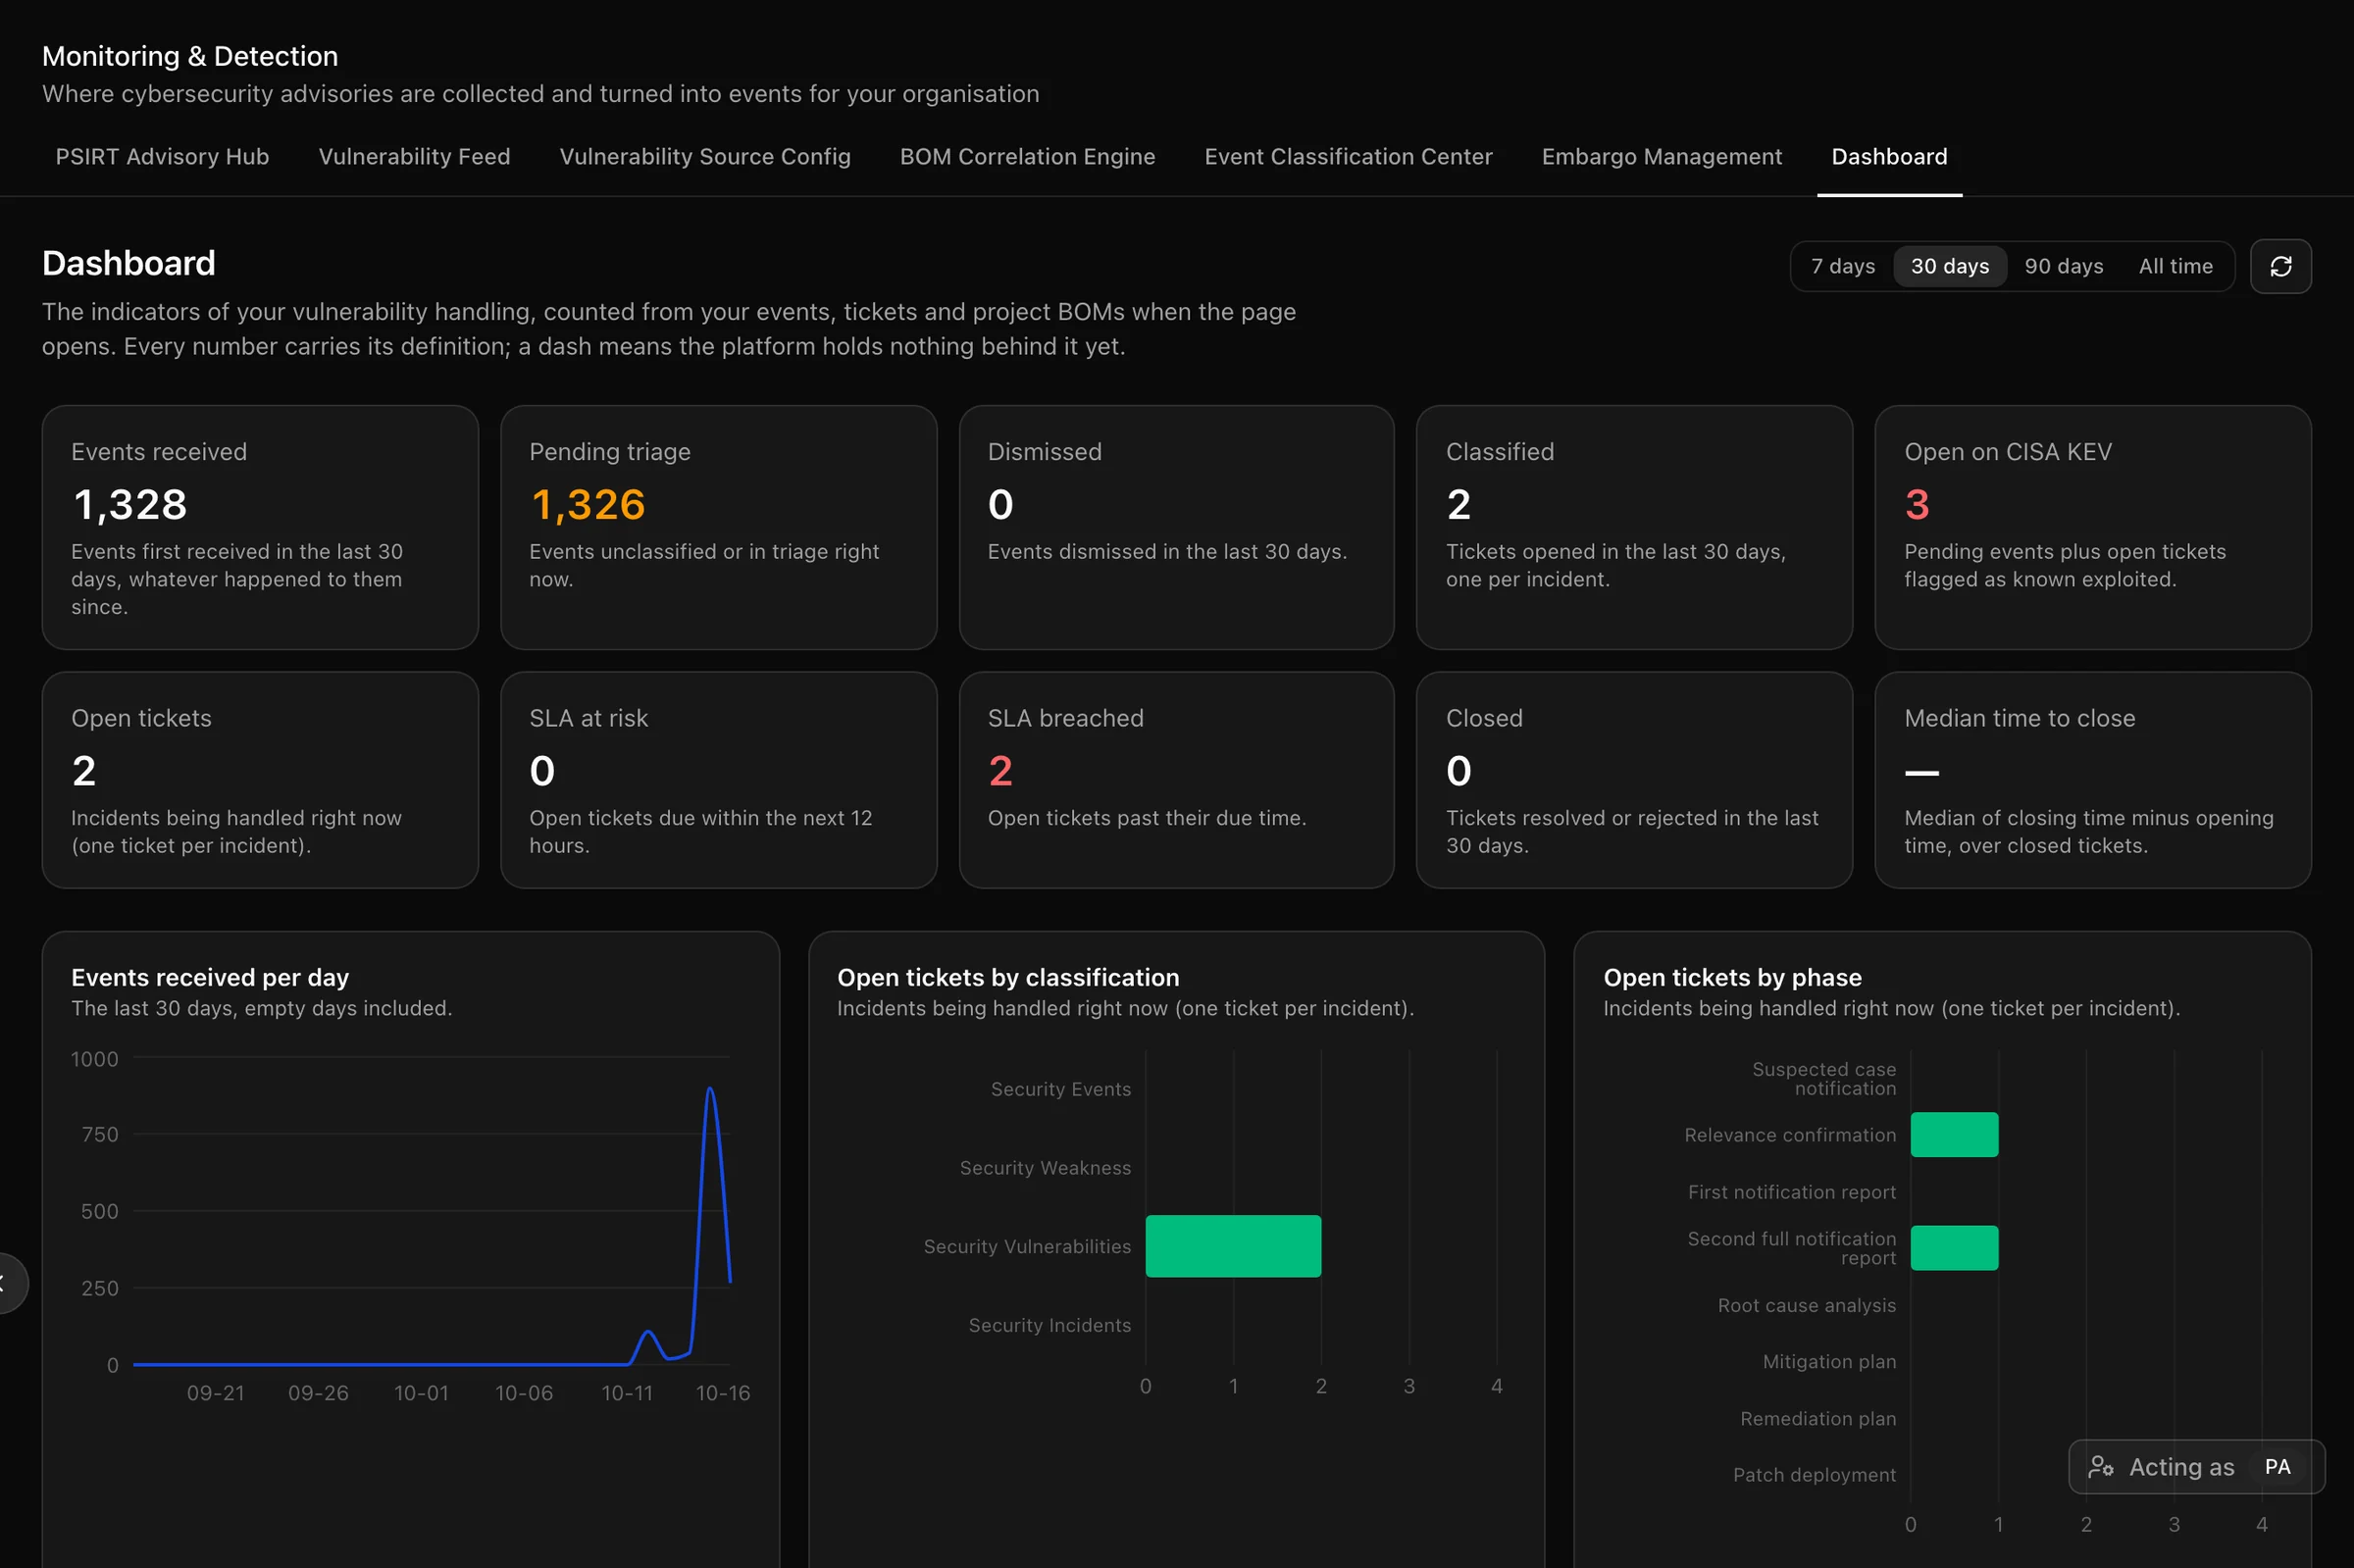Screen dimensions: 2354x1568
Task: Switch to Vulnerability Feed tab
Action: (414, 157)
